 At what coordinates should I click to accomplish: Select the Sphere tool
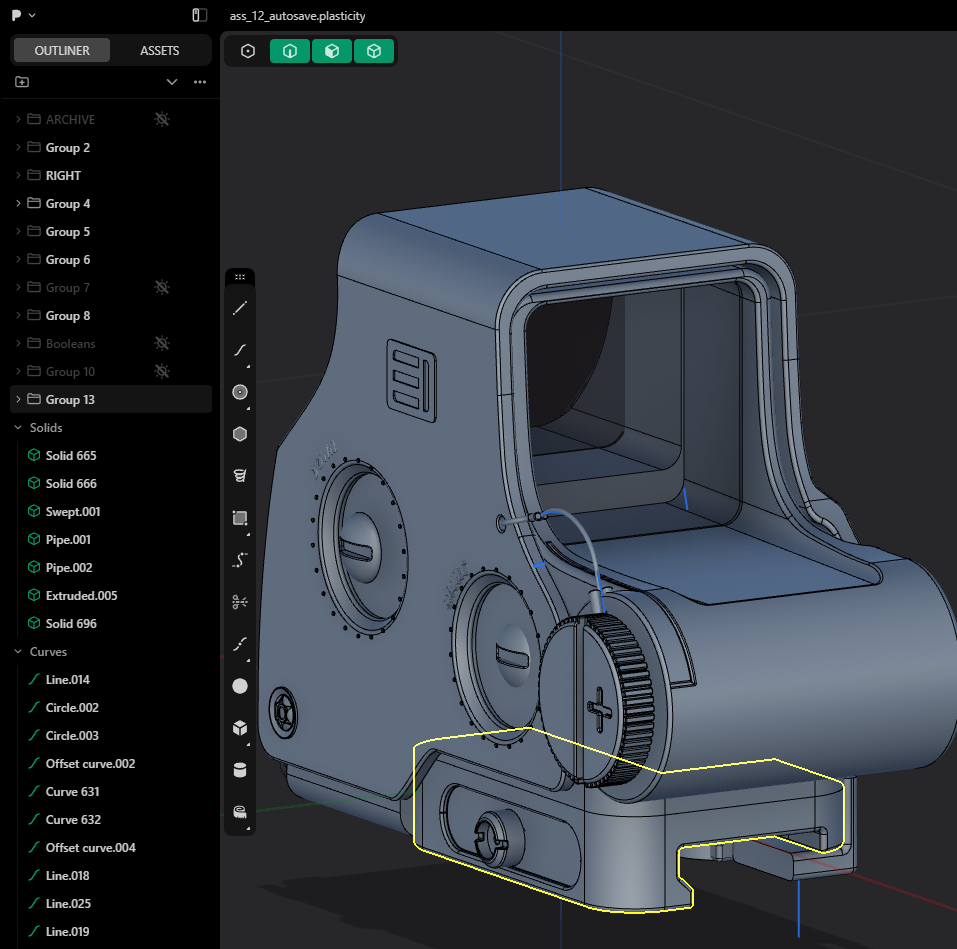pos(240,686)
